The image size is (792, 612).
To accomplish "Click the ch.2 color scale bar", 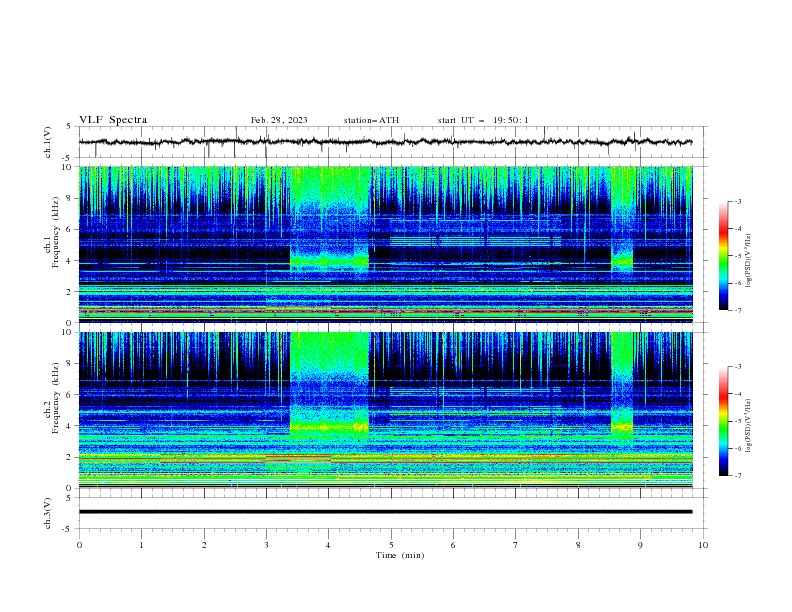I will point(724,421).
